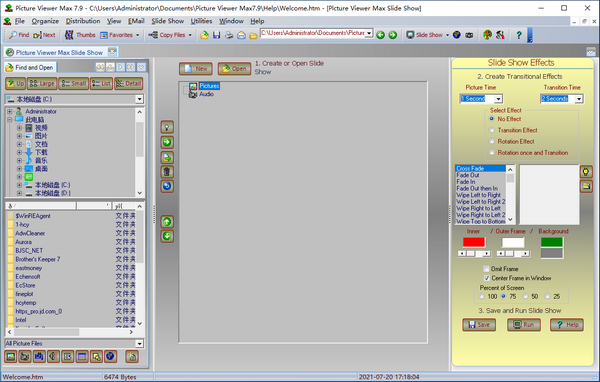Open Thumbs view from the toolbar
This screenshot has height=382, width=600.
[x=80, y=35]
